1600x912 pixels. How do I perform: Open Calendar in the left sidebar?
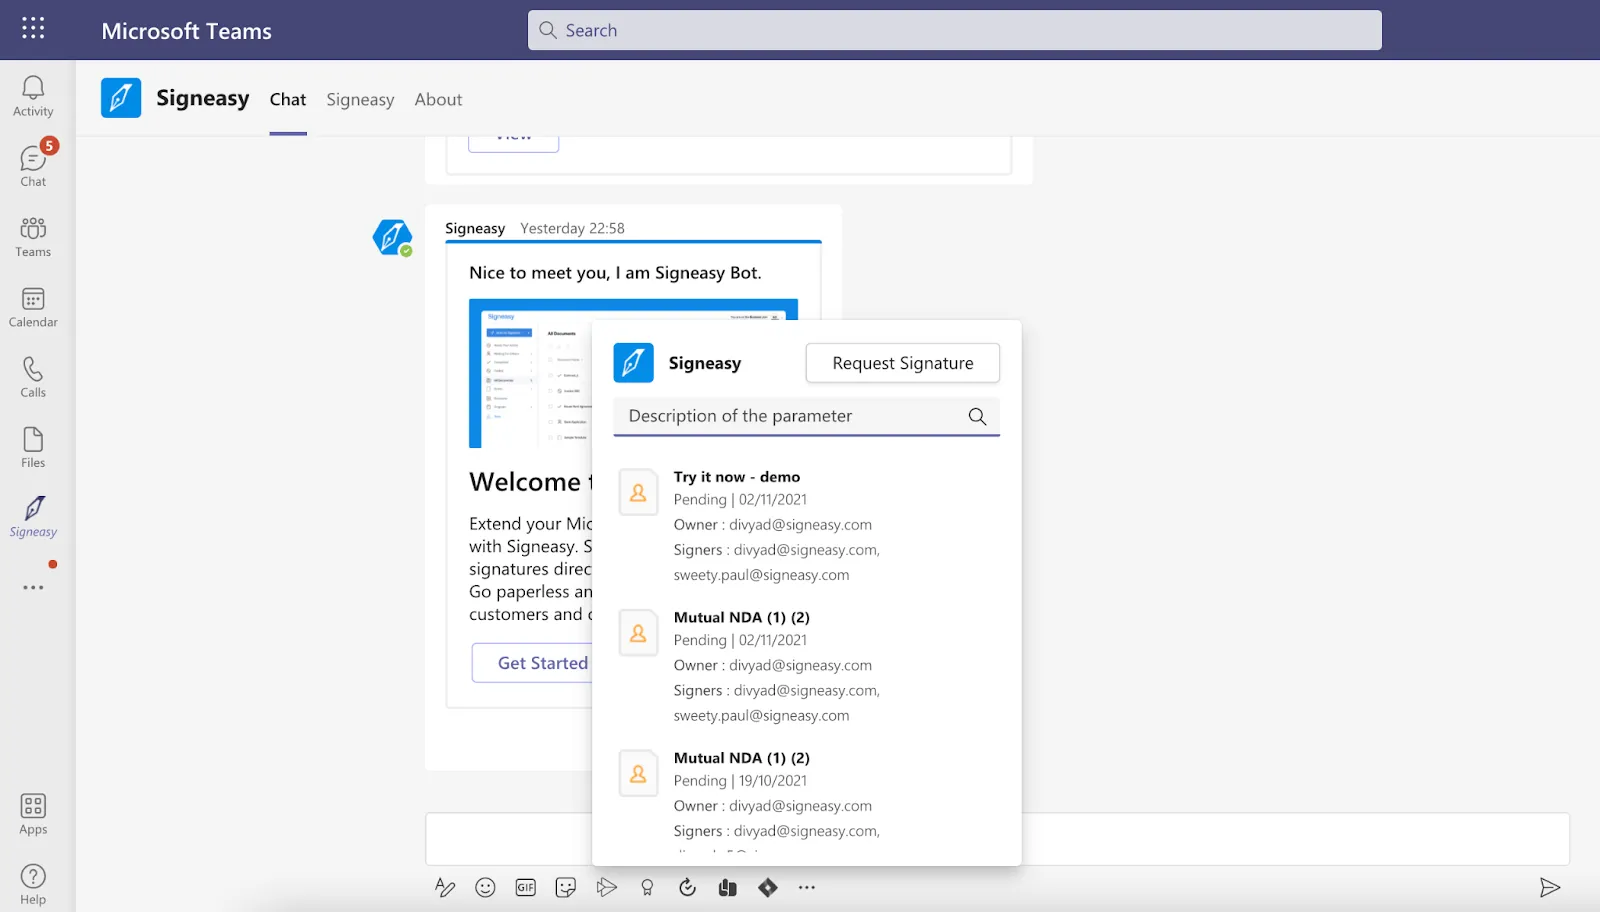[33, 307]
